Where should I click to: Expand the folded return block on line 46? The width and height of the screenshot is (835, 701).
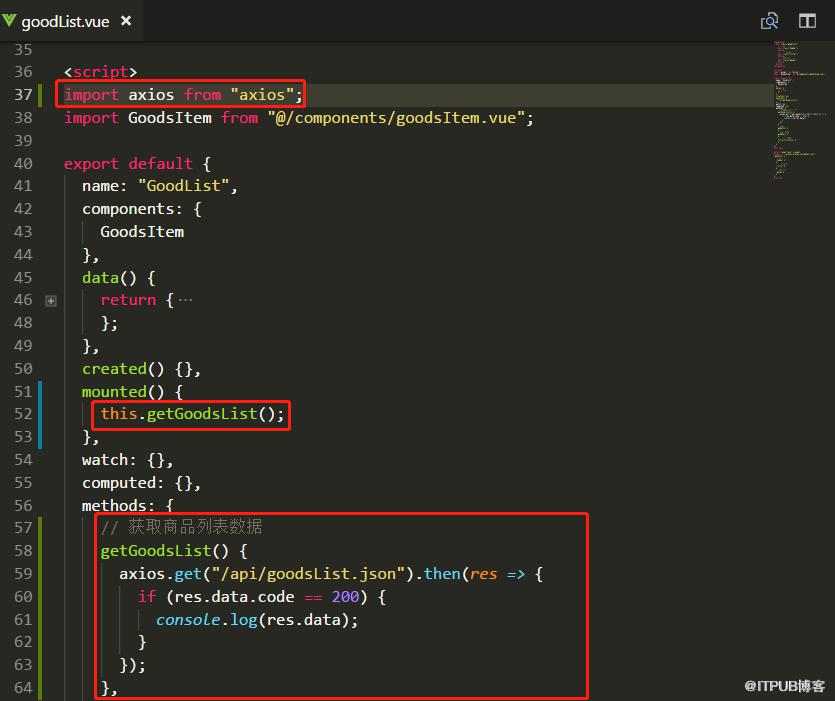(x=51, y=301)
